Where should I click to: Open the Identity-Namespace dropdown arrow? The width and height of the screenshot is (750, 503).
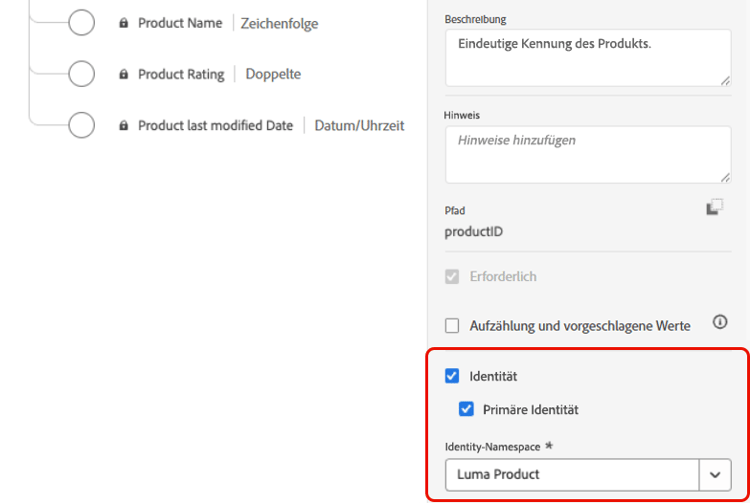pyautogui.click(x=715, y=474)
